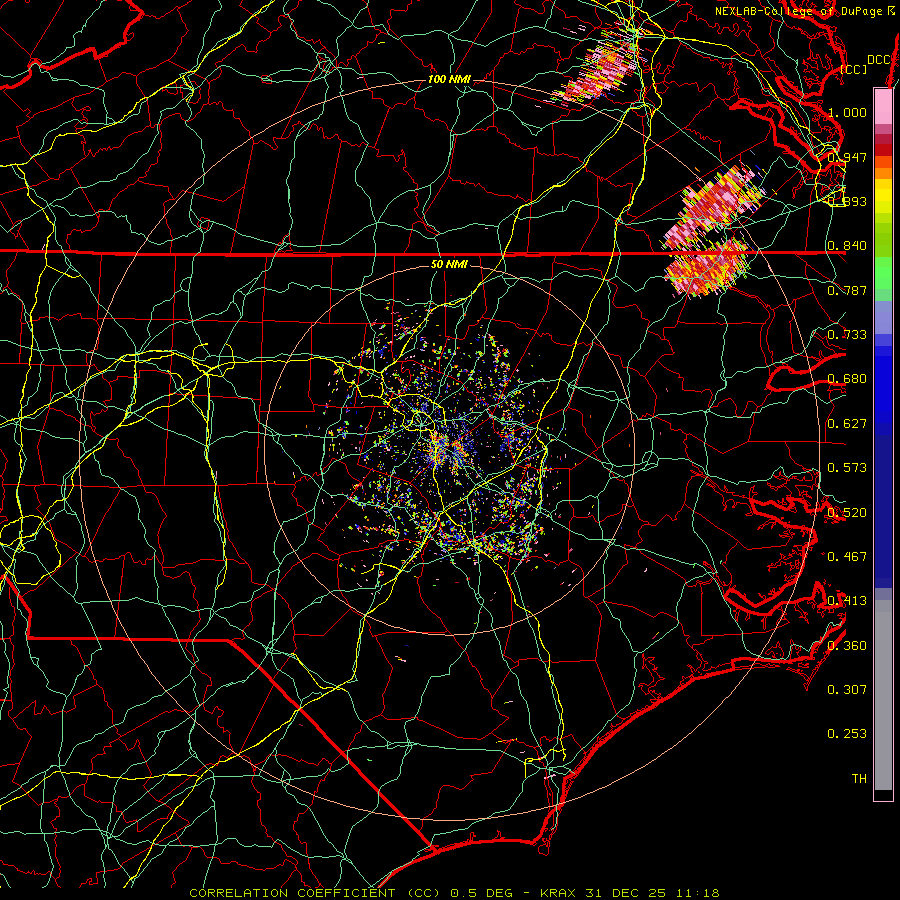The width and height of the screenshot is (900, 900).
Task: Click the northernmost pink radar echo cluster
Action: tap(602, 66)
